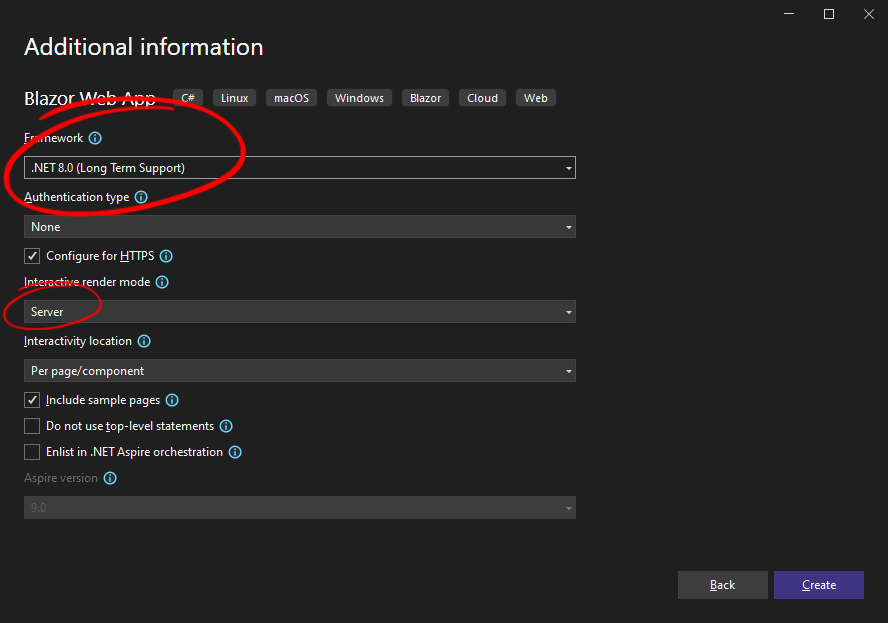Enable Enlist in .NET Aspire orchestration
This screenshot has height=623, width=888.
click(32, 452)
